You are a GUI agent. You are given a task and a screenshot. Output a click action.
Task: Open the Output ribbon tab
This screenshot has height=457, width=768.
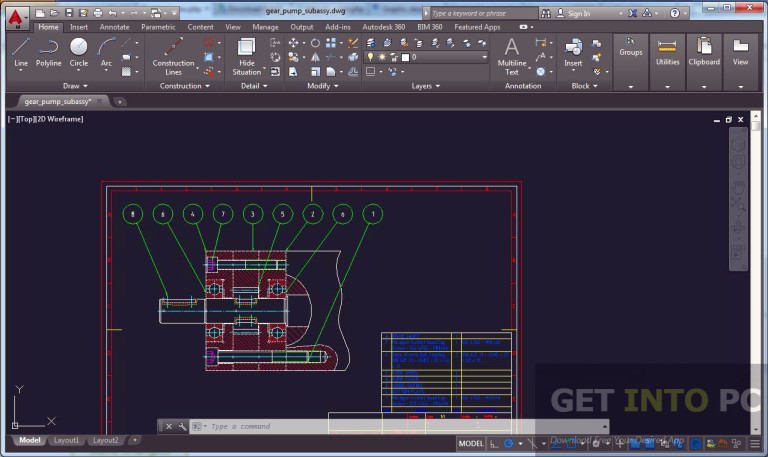point(302,27)
